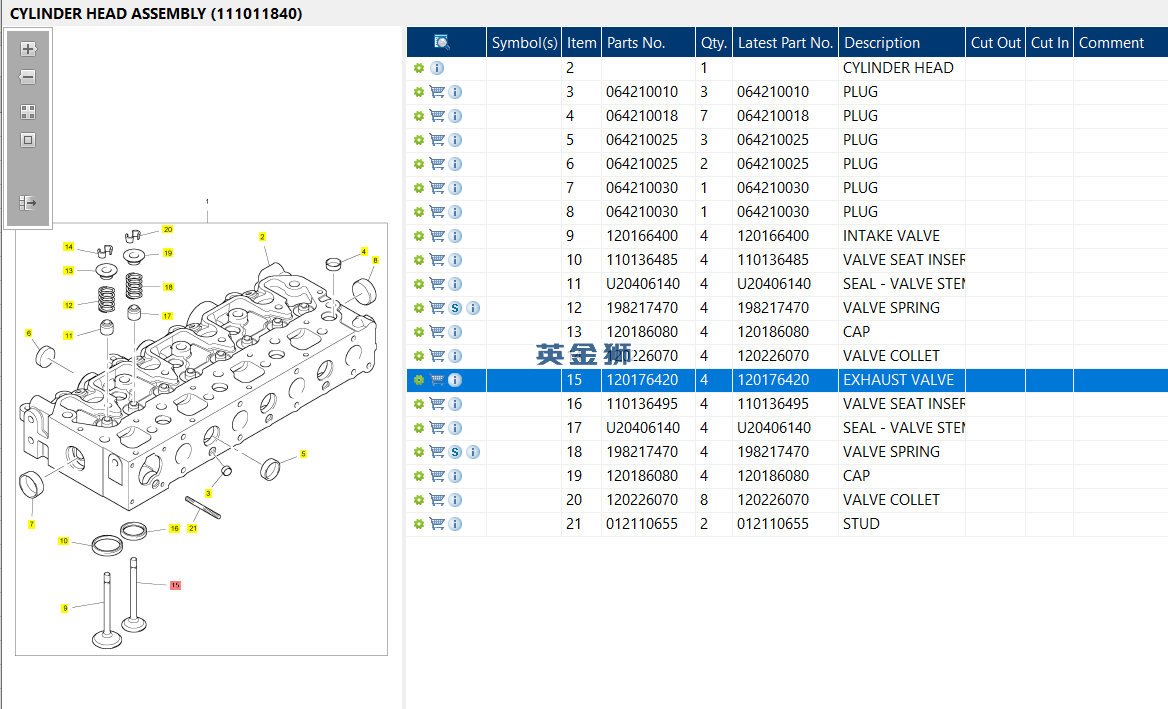Sort by Item column header
Image resolution: width=1168 pixels, height=709 pixels.
coord(581,42)
